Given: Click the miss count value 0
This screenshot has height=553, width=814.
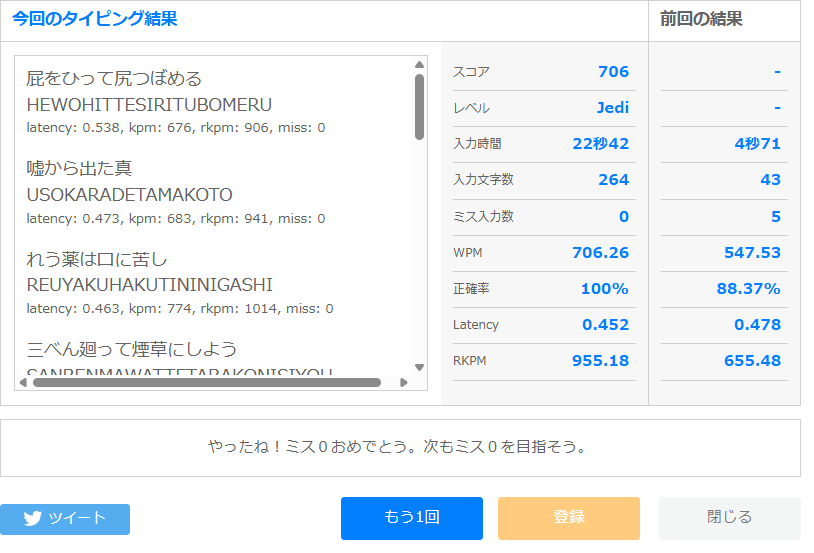Looking at the screenshot, I should click(624, 217).
